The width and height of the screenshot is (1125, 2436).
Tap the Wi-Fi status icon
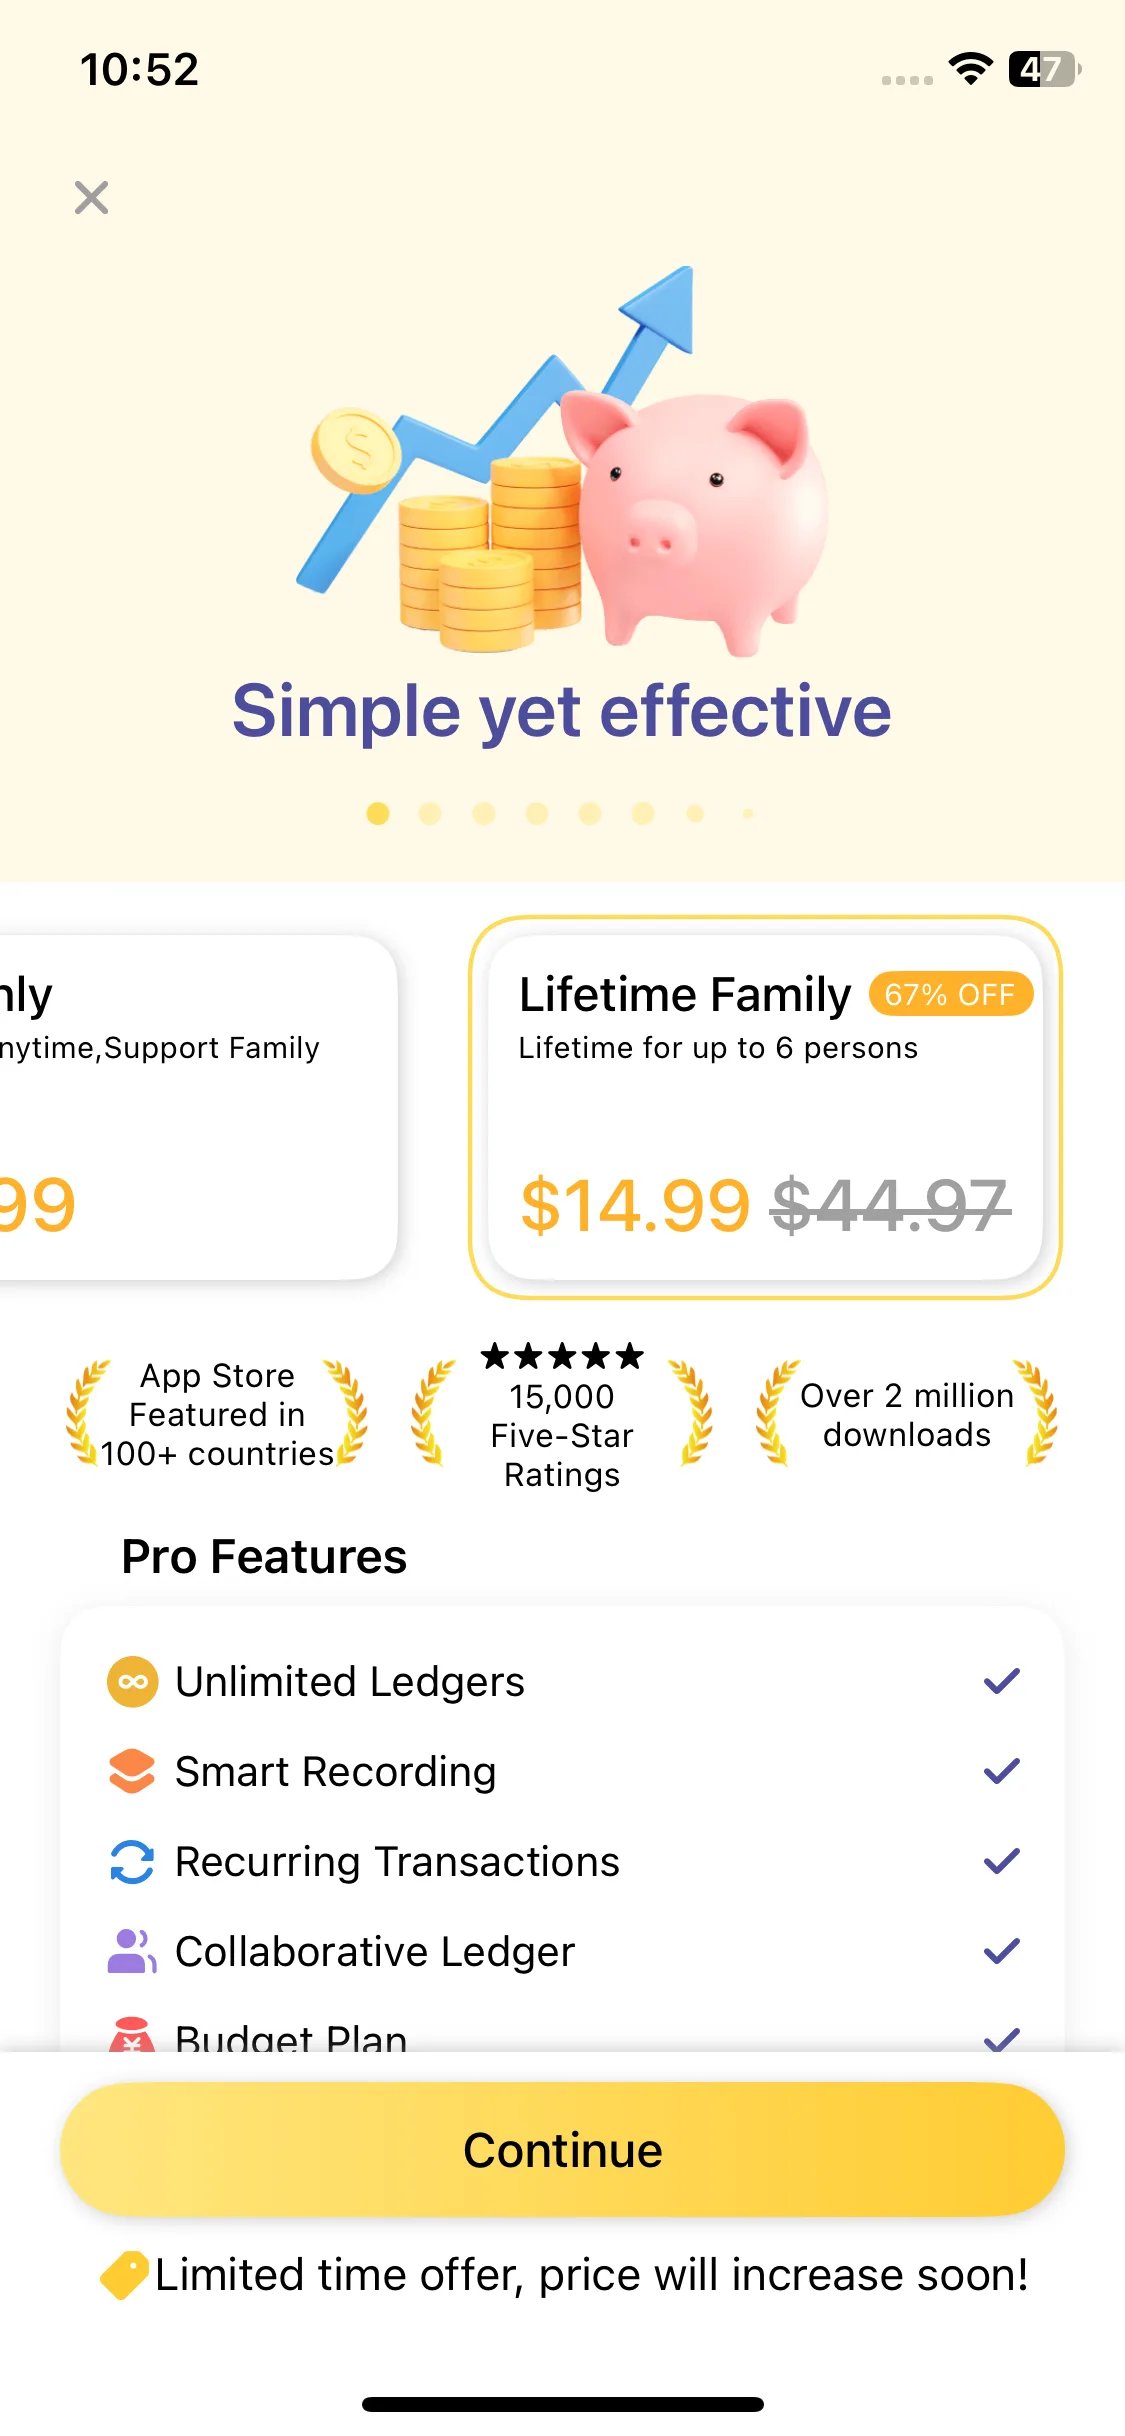click(x=970, y=69)
